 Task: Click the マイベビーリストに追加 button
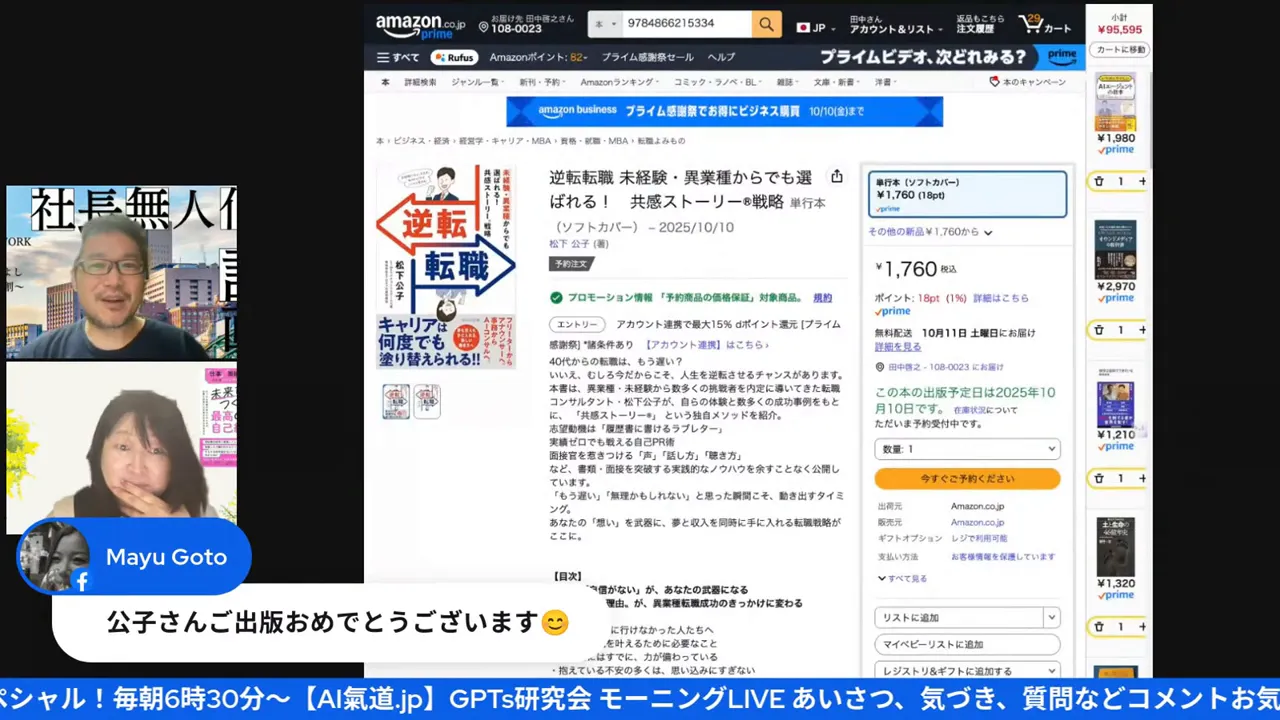[x=967, y=645]
